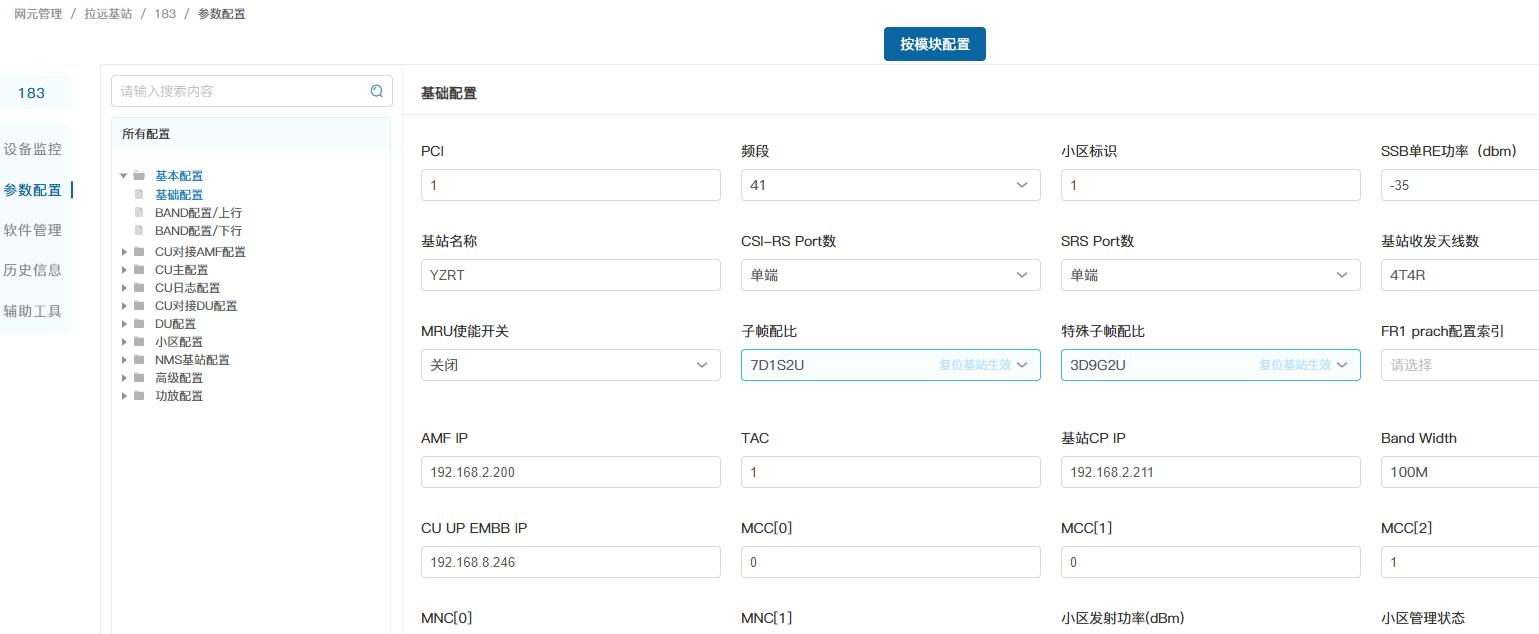The height and width of the screenshot is (634, 1539).
Task: Expand the CU对接DU配置 node arrow
Action: [x=124, y=306]
